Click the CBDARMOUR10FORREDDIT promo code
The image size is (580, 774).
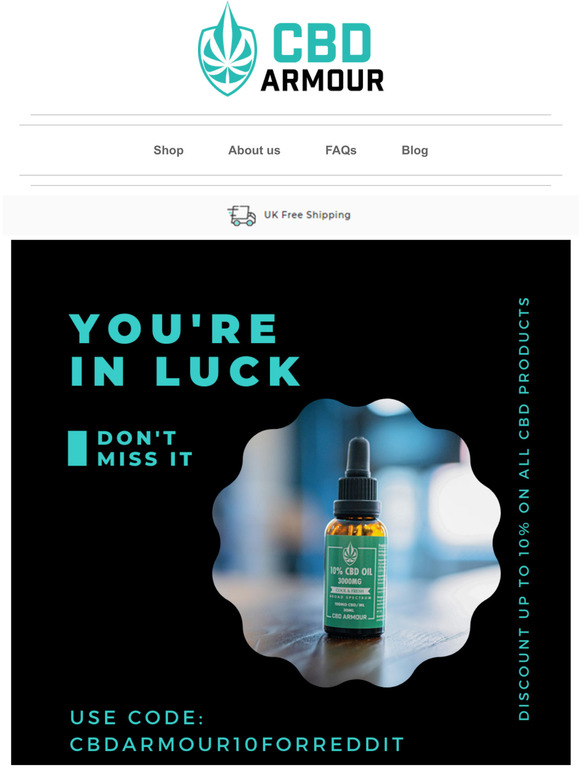pyautogui.click(x=237, y=744)
